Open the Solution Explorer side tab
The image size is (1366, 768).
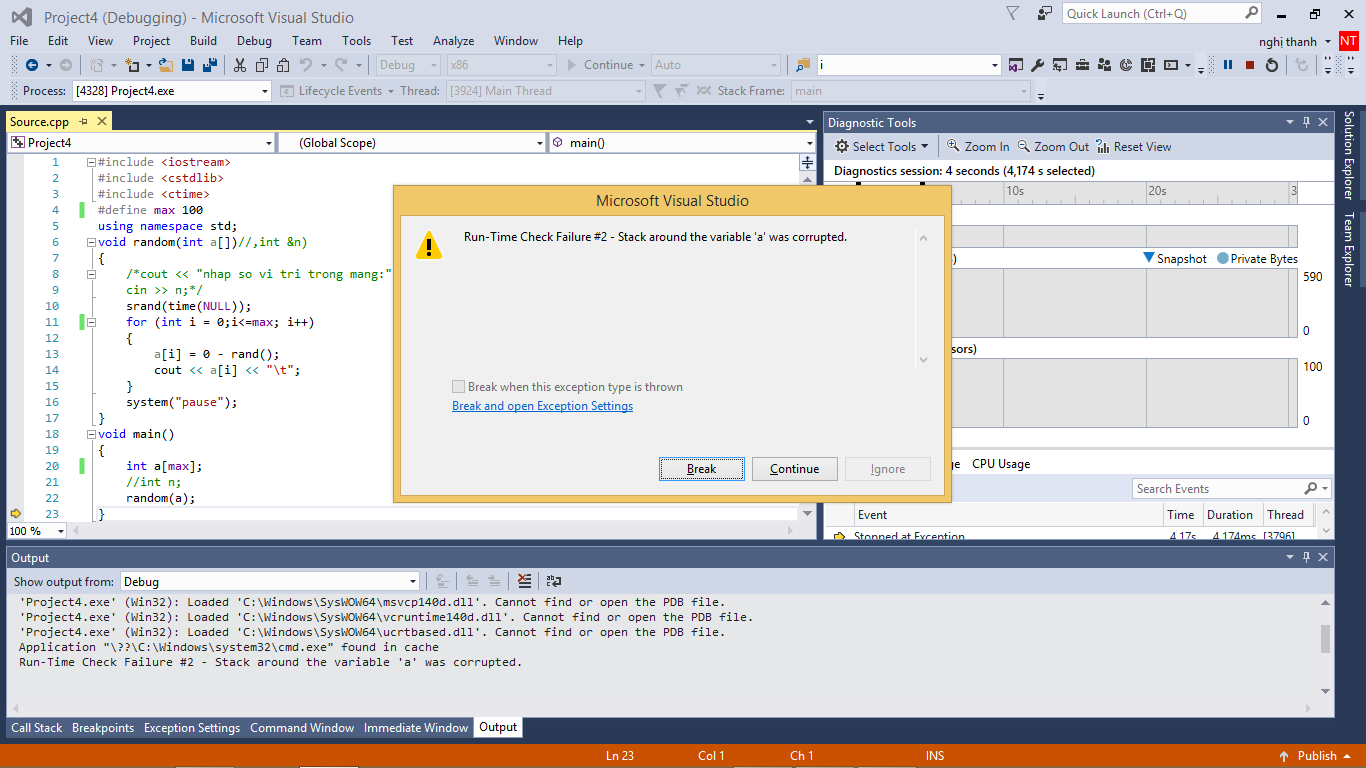(1349, 155)
